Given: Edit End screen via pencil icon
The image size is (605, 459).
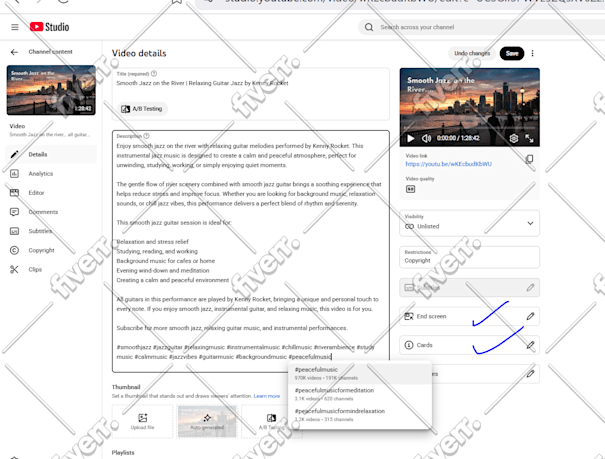Looking at the screenshot, I should coord(530,316).
